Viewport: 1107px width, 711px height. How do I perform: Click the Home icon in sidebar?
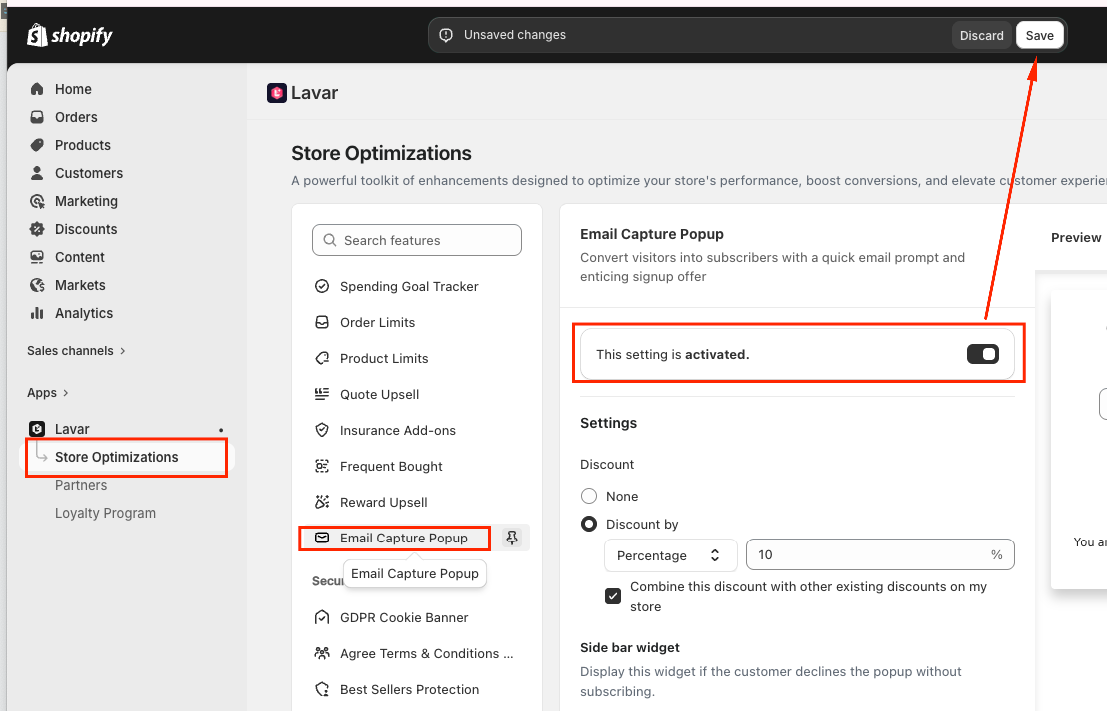pyautogui.click(x=37, y=89)
